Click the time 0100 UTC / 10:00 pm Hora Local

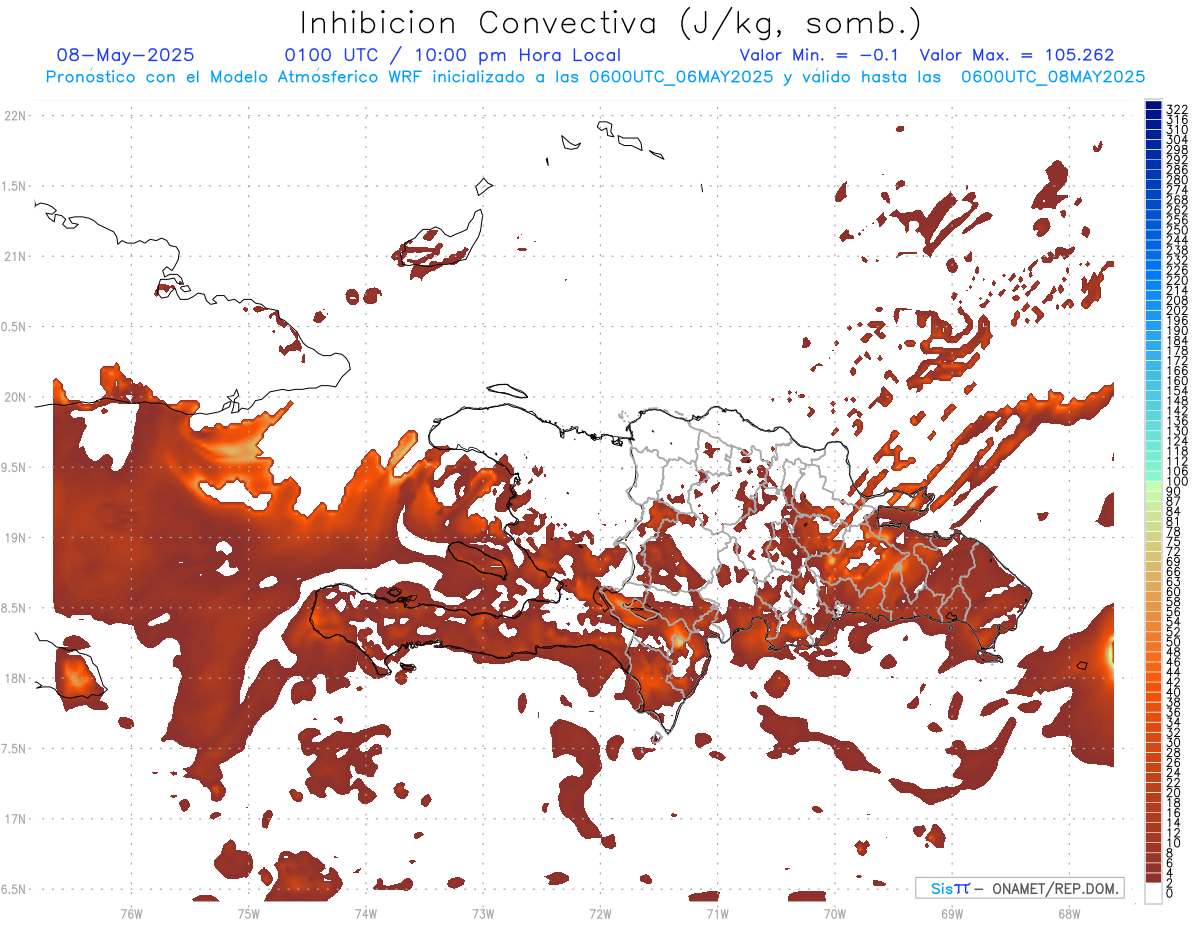point(453,55)
